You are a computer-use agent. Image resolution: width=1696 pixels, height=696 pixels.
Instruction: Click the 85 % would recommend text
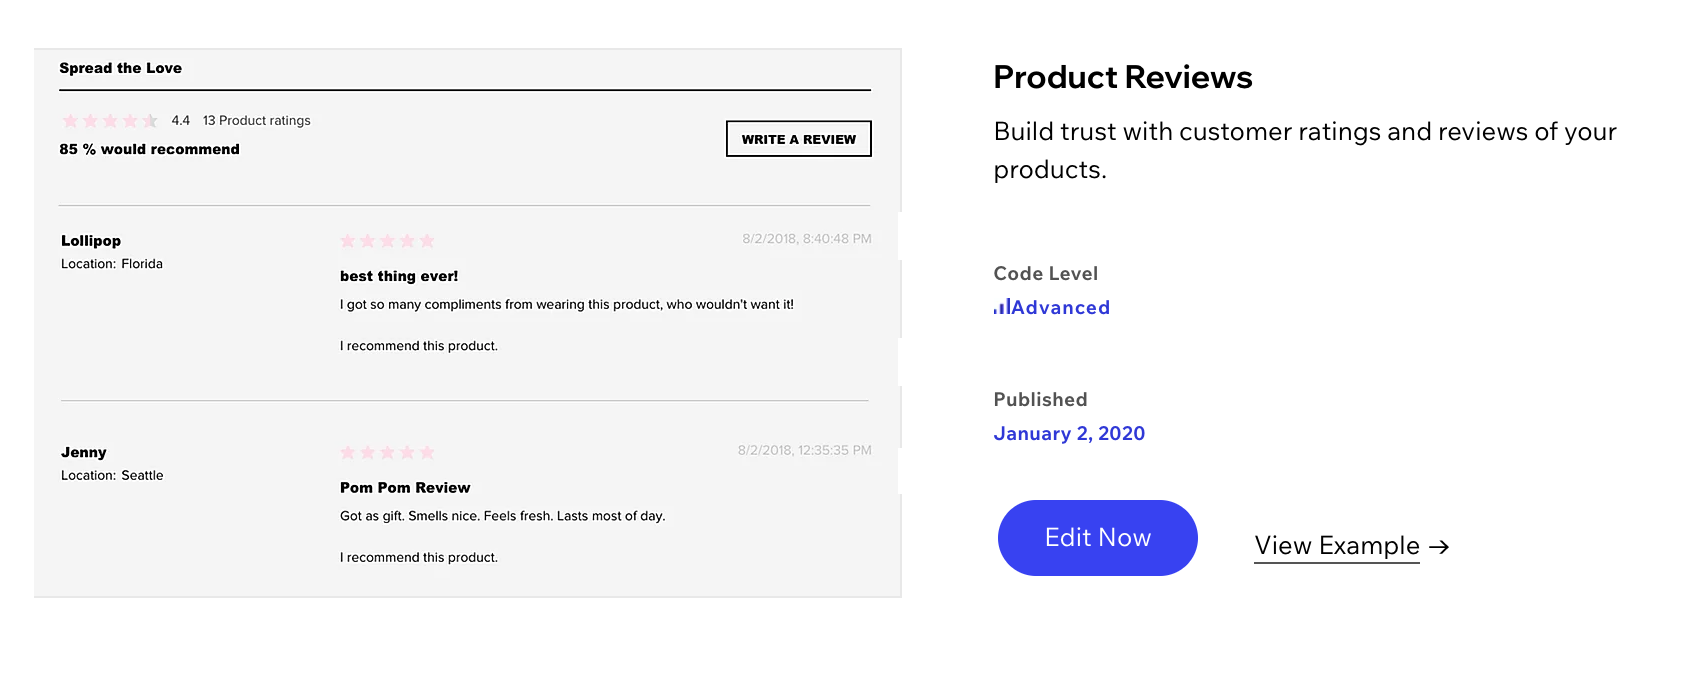[x=149, y=149]
